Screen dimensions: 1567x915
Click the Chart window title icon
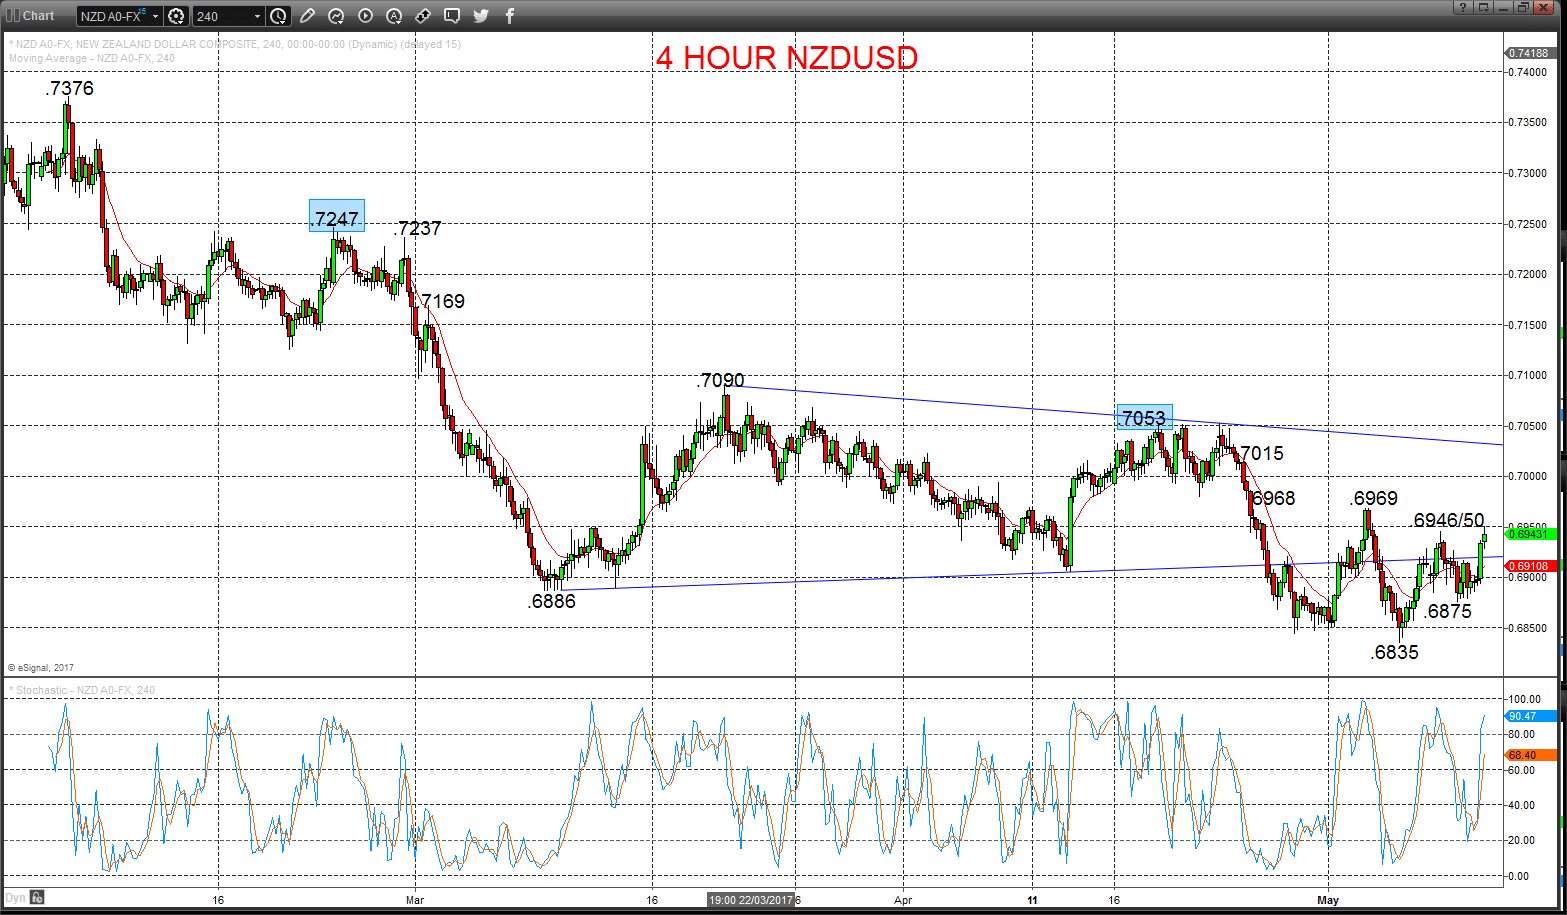coord(13,16)
